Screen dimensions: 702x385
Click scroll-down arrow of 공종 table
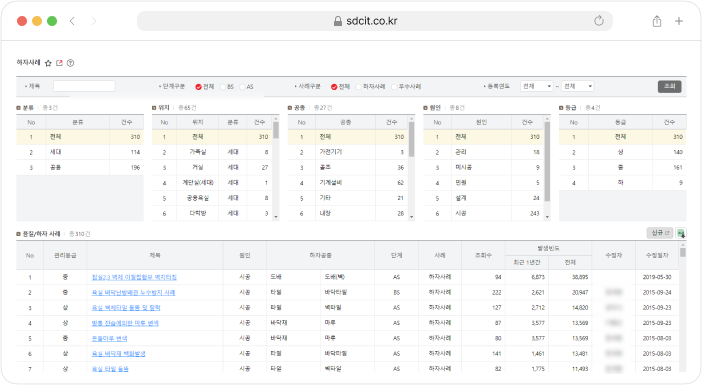pos(411,217)
